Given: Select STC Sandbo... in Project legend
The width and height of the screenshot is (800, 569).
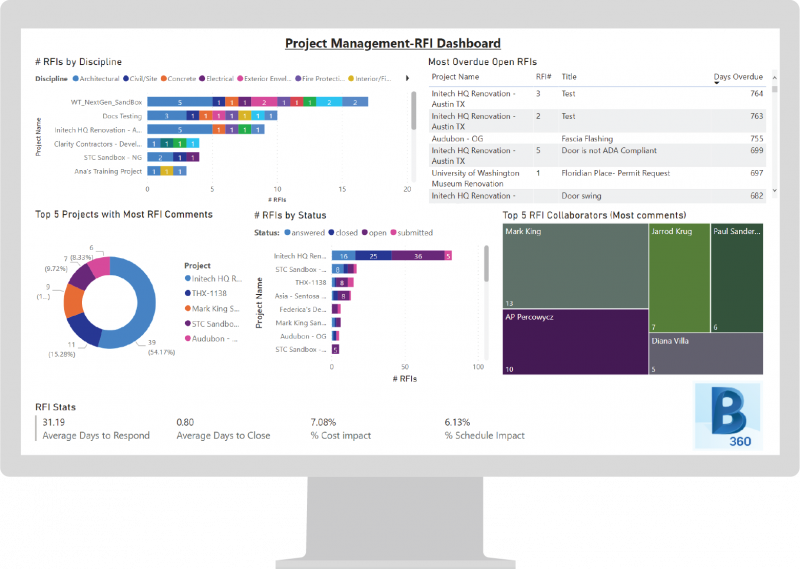Looking at the screenshot, I should point(212,324).
